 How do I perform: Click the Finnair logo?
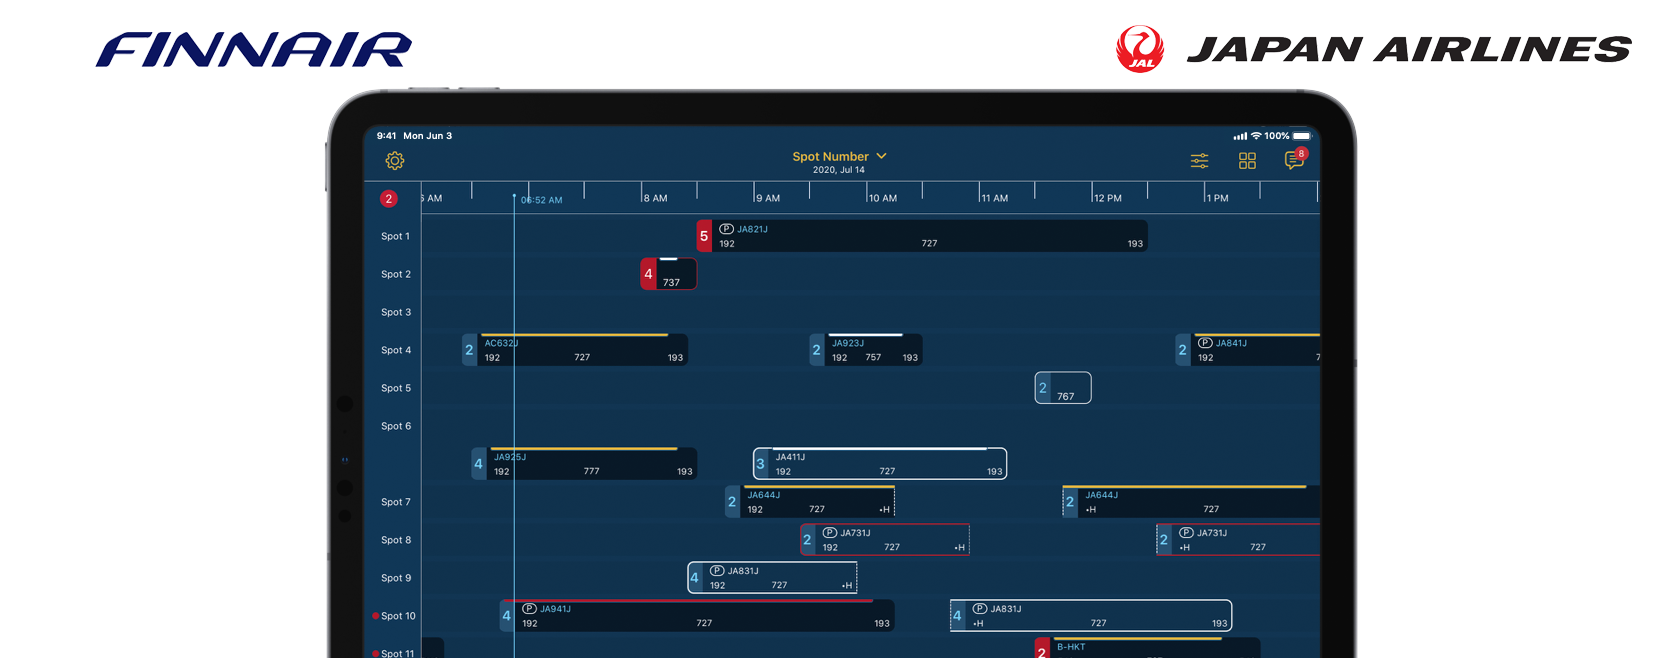[254, 50]
